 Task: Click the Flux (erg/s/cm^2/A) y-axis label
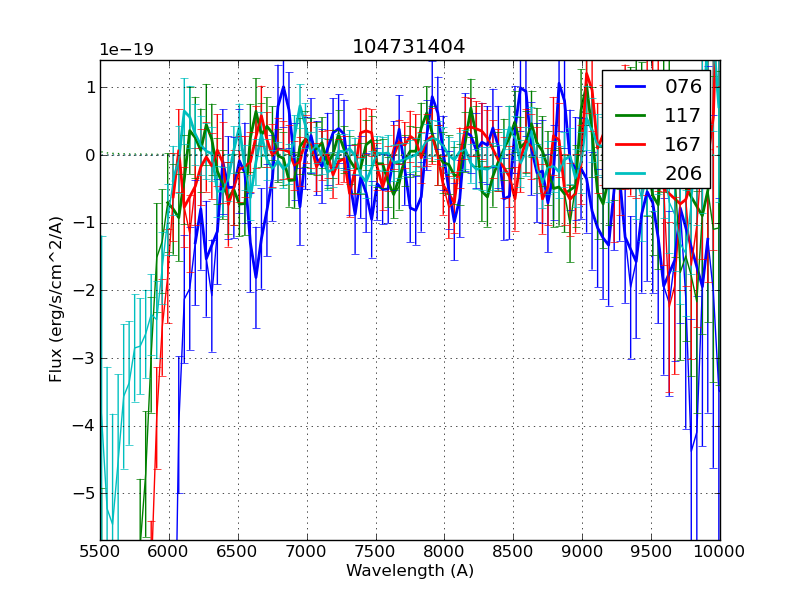[x=56, y=300]
